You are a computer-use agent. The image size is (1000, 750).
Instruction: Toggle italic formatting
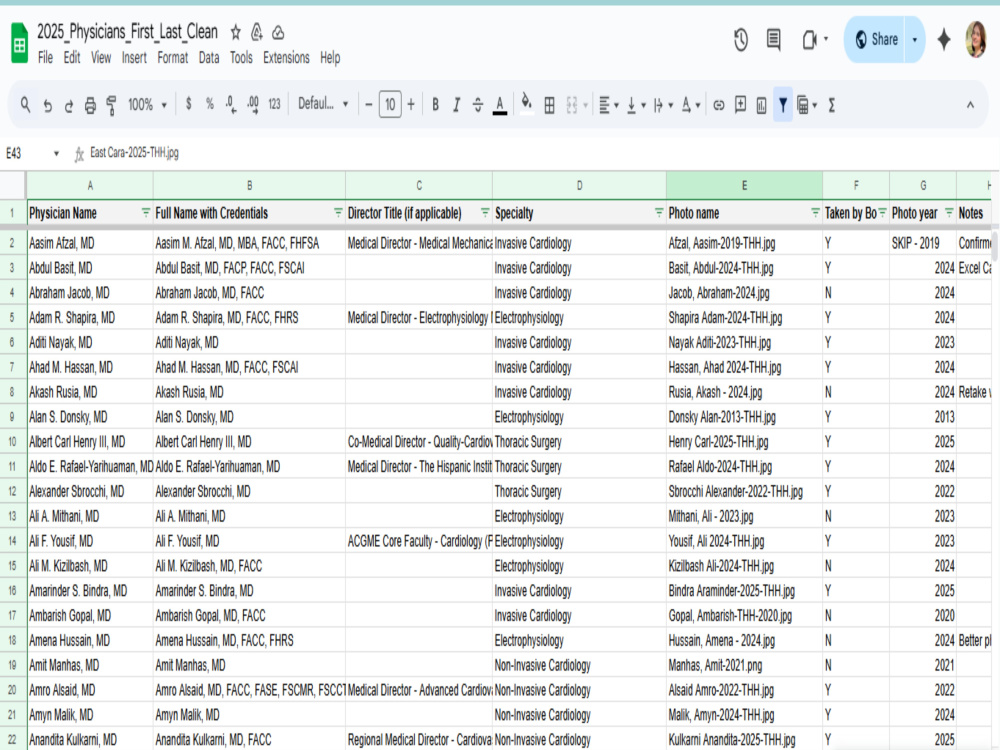pyautogui.click(x=456, y=105)
